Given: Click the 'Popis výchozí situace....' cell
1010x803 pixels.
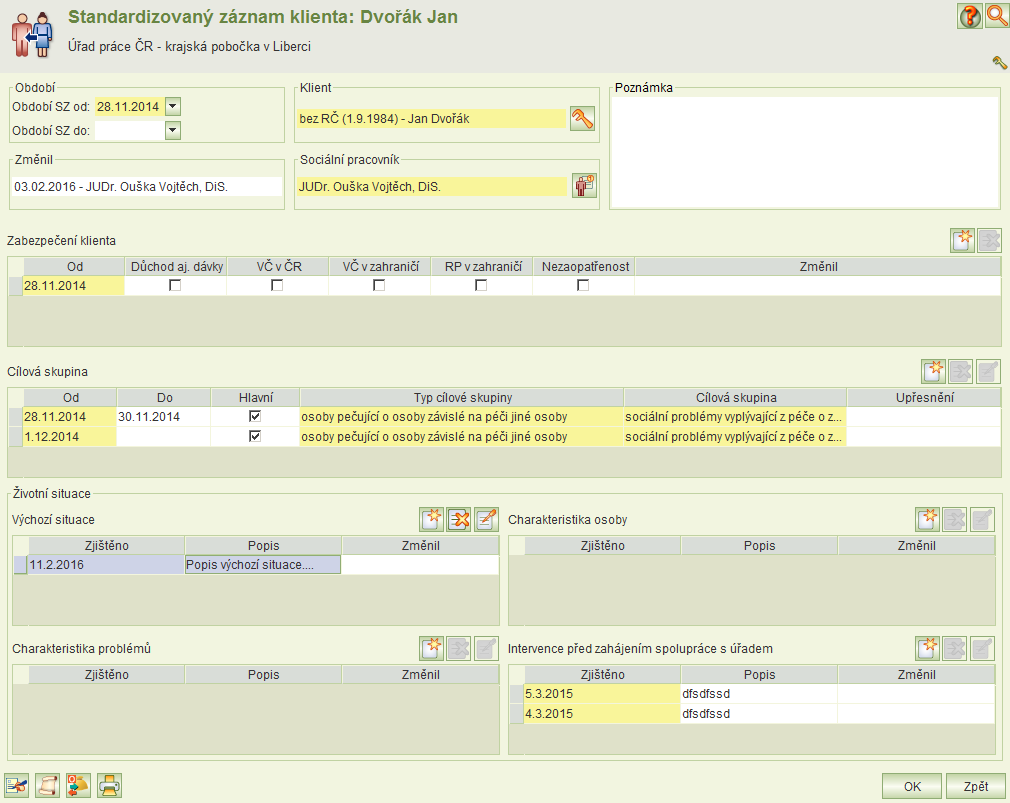Looking at the screenshot, I should (x=263, y=565).
